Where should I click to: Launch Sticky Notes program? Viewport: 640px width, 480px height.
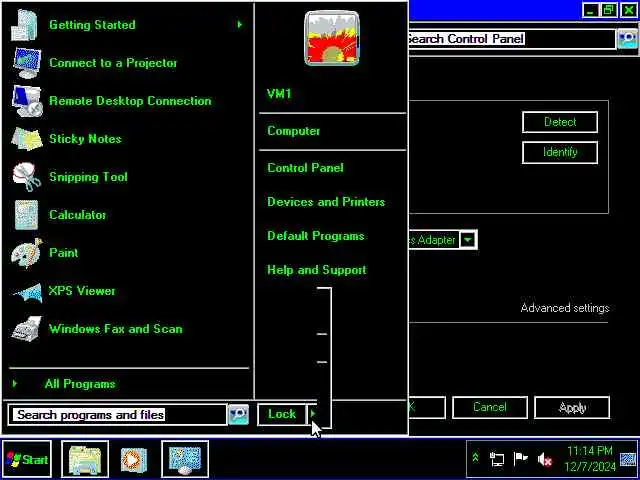pos(85,139)
